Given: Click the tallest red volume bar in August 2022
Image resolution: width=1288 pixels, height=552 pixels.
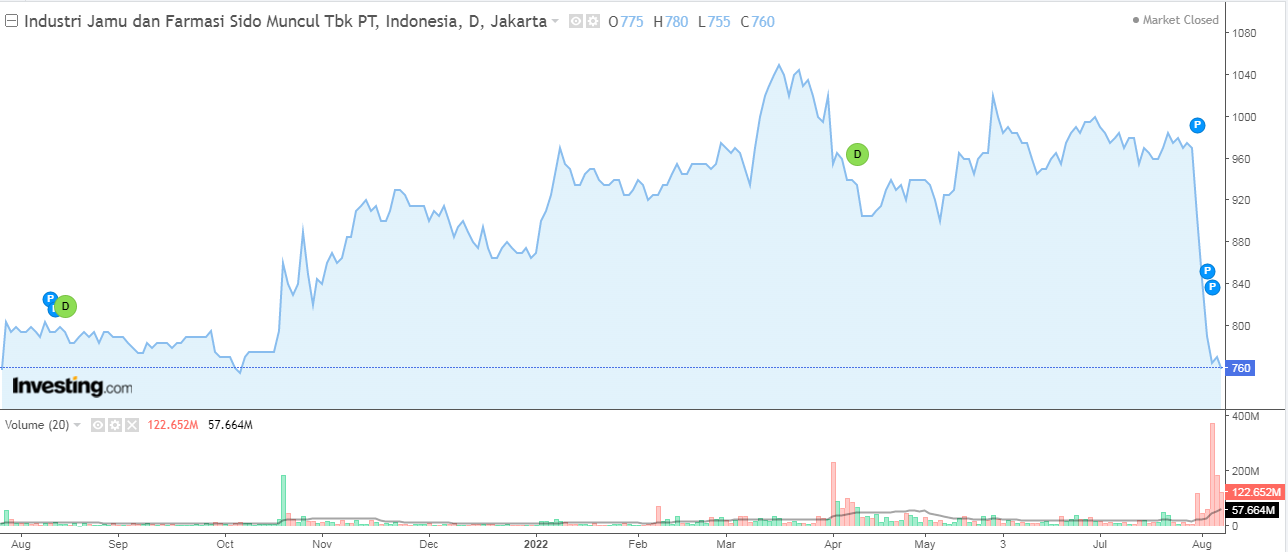Looking at the screenshot, I should [x=1212, y=474].
